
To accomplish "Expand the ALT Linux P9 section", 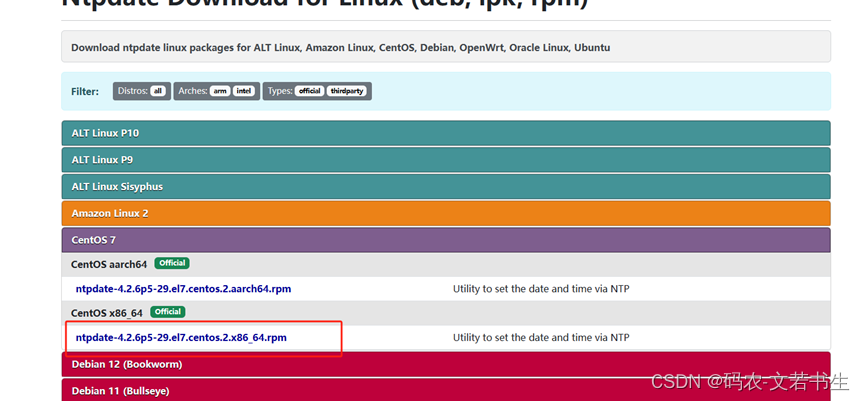I will (446, 160).
